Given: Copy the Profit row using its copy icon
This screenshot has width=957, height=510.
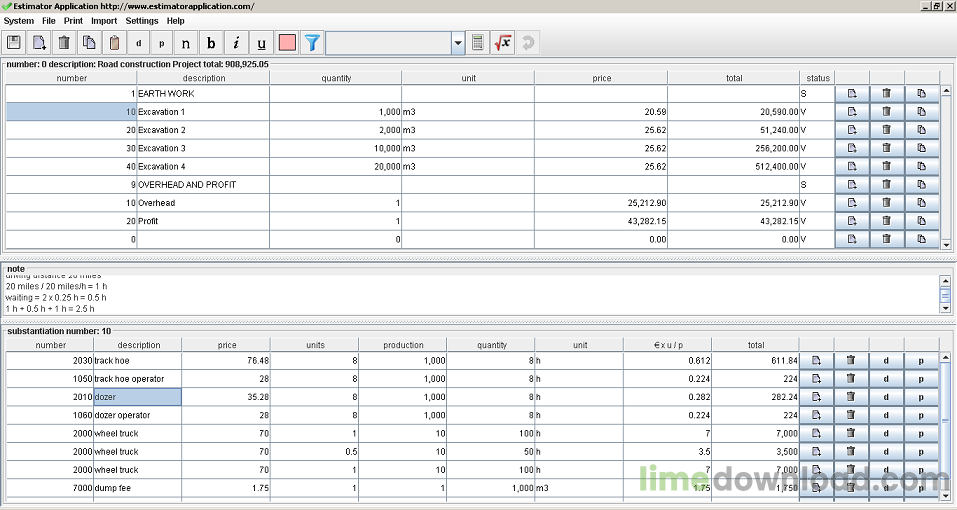Looking at the screenshot, I should coord(922,221).
